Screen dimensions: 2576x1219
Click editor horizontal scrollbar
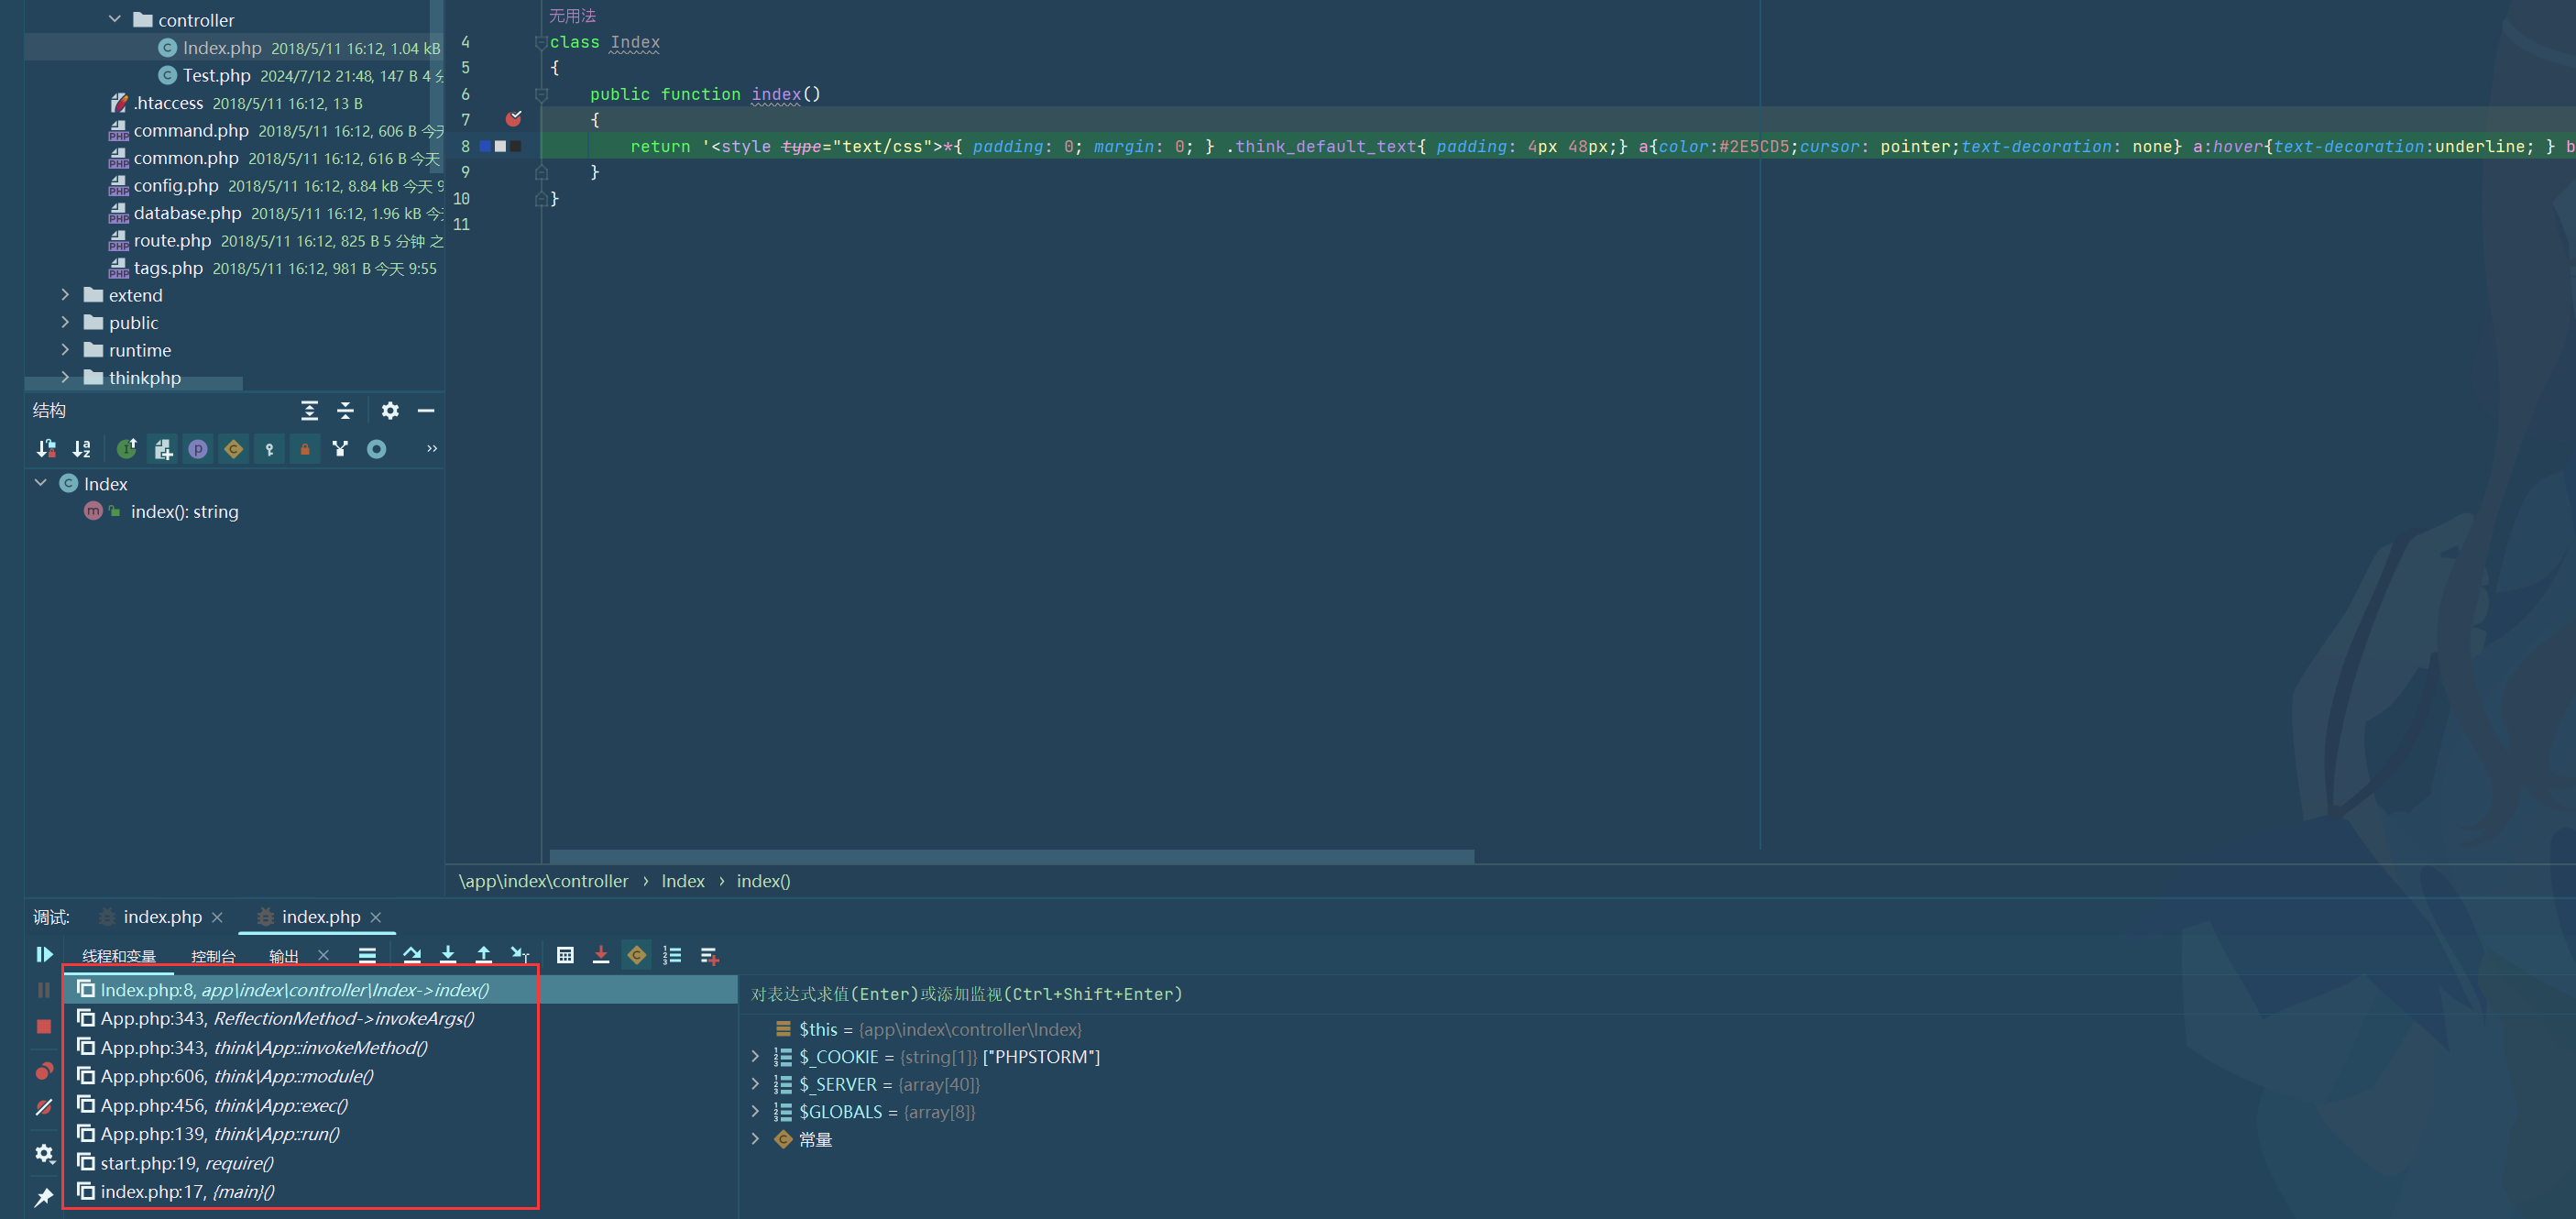click(1011, 856)
